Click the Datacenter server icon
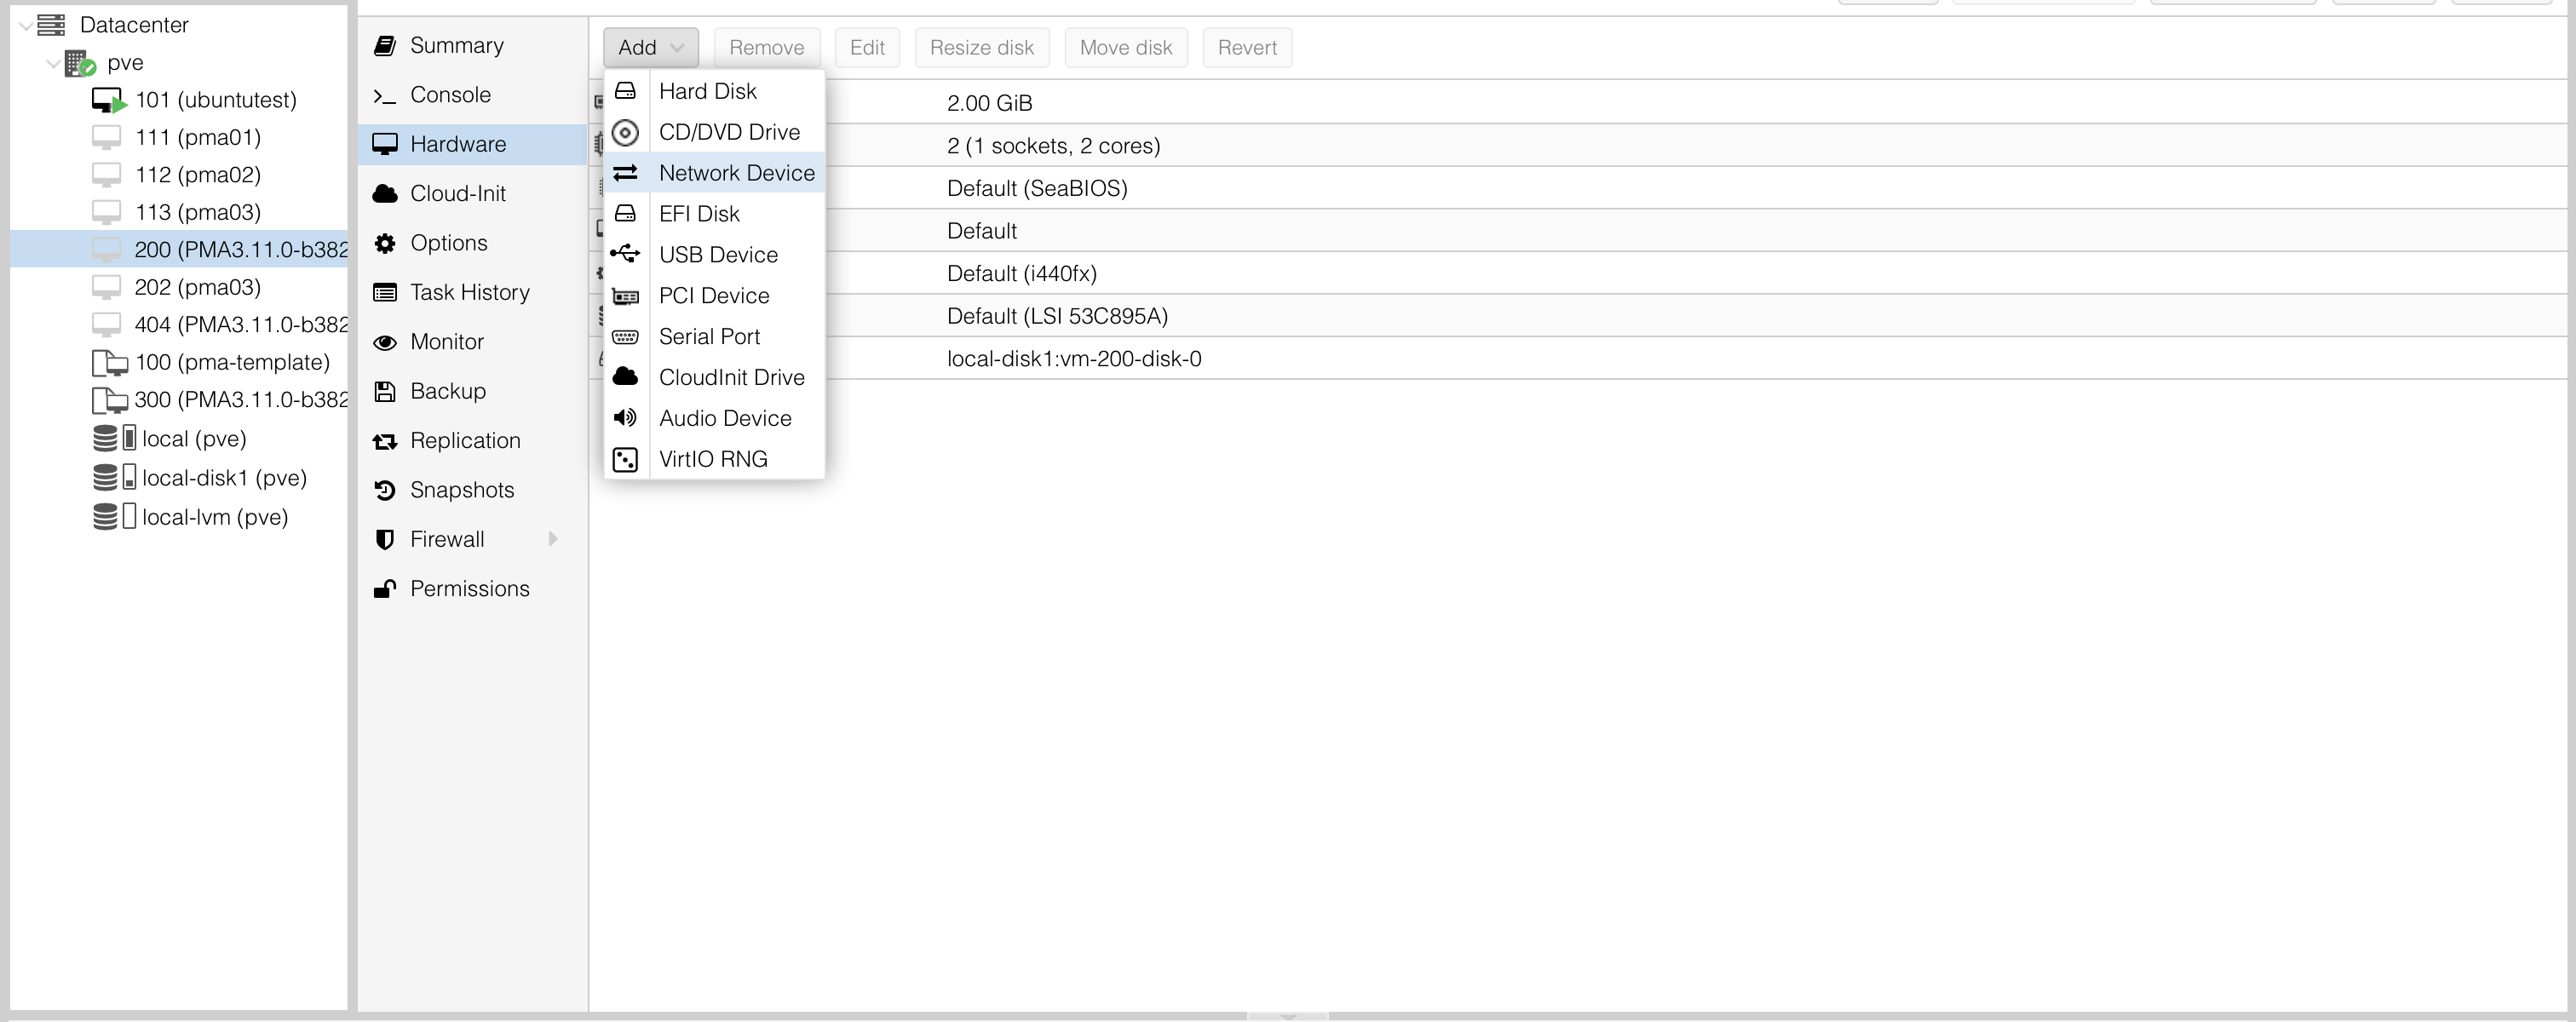 (x=51, y=24)
